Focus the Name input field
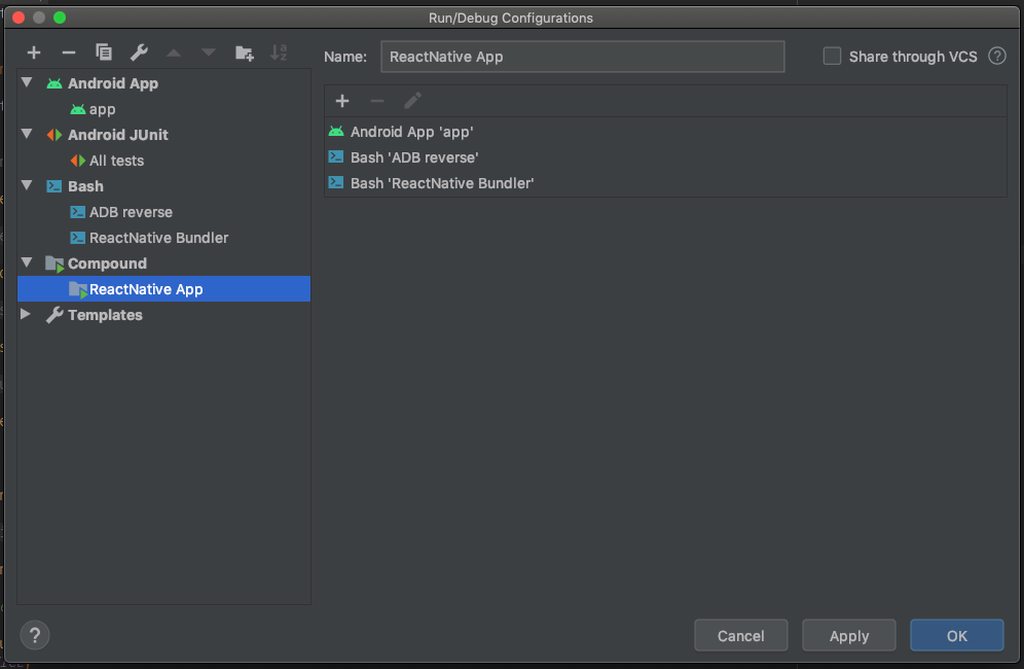 click(583, 56)
